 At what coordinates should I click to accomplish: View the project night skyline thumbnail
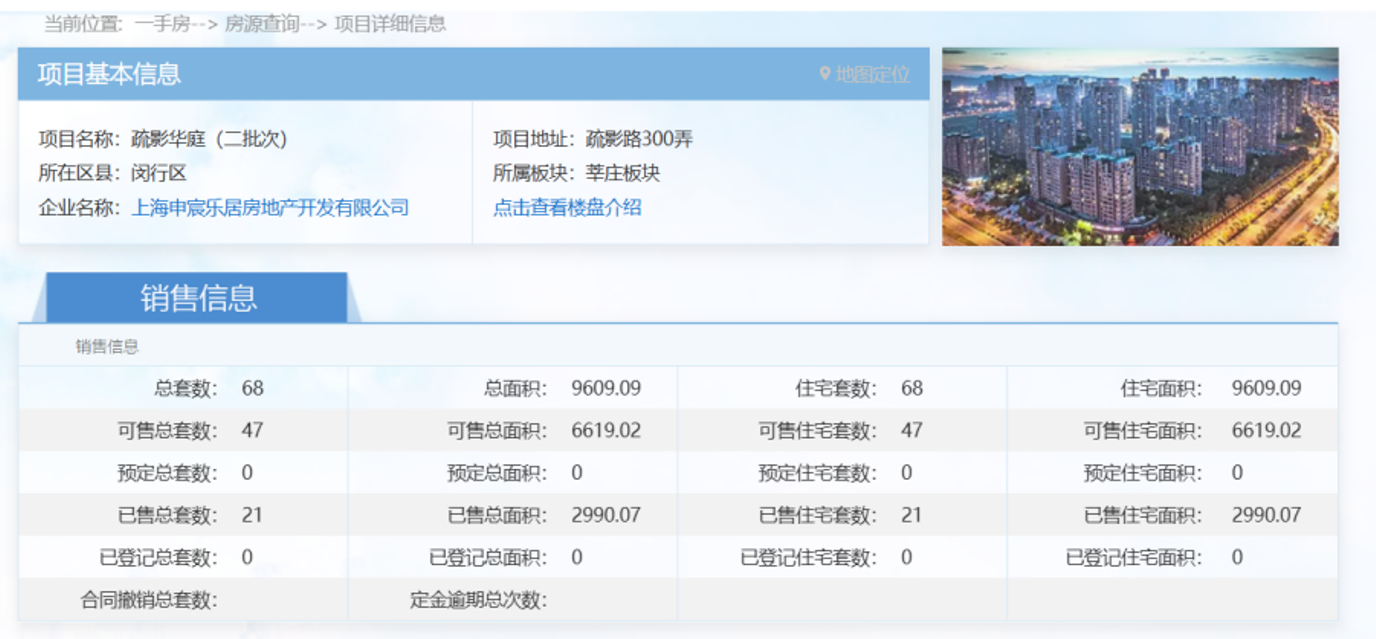(x=1140, y=146)
